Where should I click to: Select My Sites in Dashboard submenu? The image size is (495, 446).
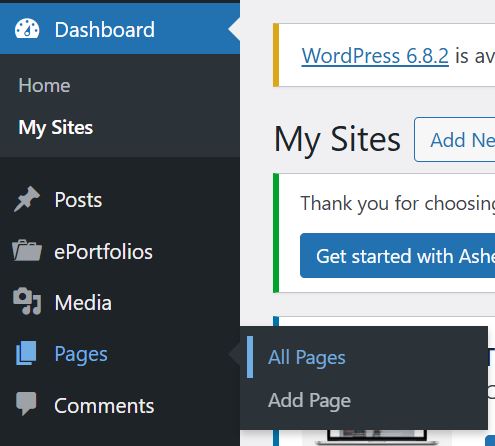point(56,128)
